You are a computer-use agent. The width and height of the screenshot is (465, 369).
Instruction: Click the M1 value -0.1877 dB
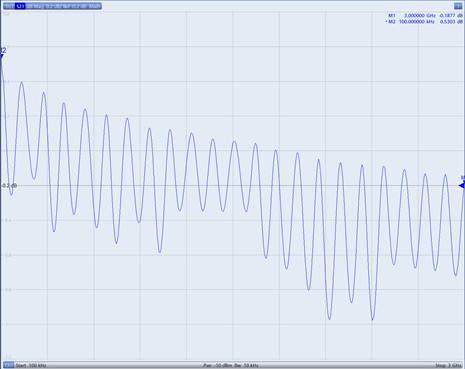[451, 16]
